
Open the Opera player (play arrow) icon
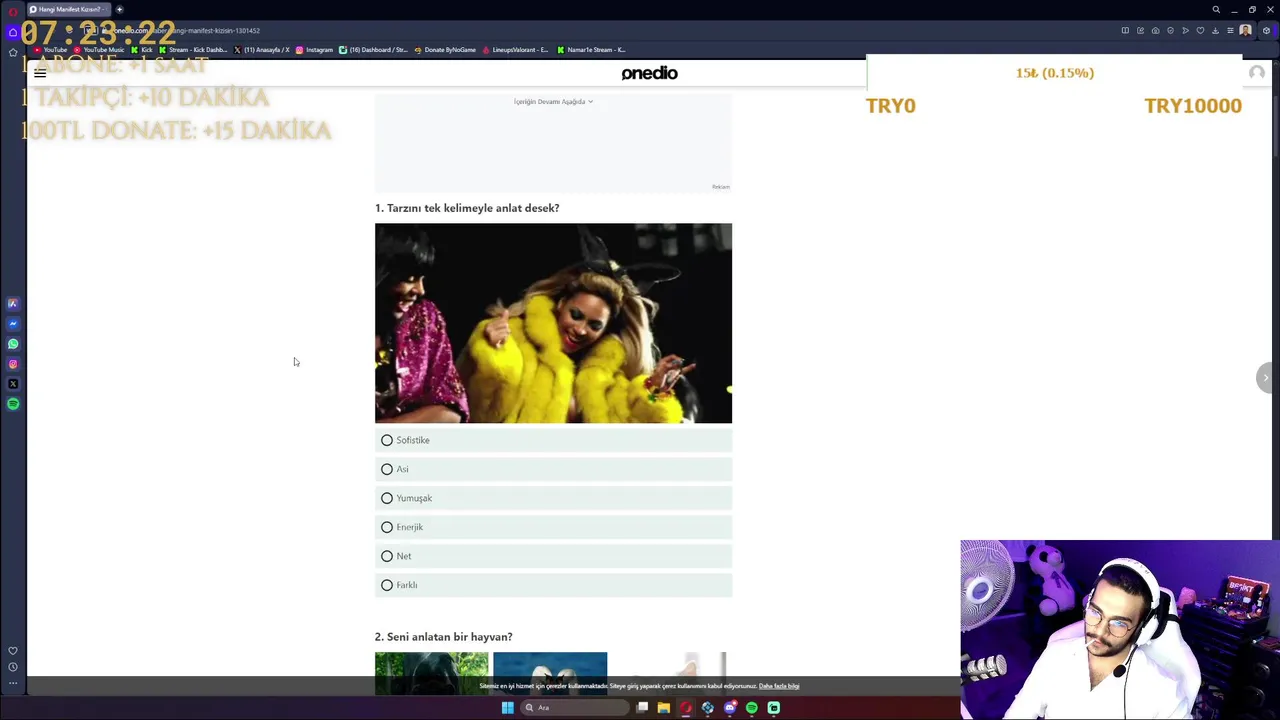(1185, 31)
